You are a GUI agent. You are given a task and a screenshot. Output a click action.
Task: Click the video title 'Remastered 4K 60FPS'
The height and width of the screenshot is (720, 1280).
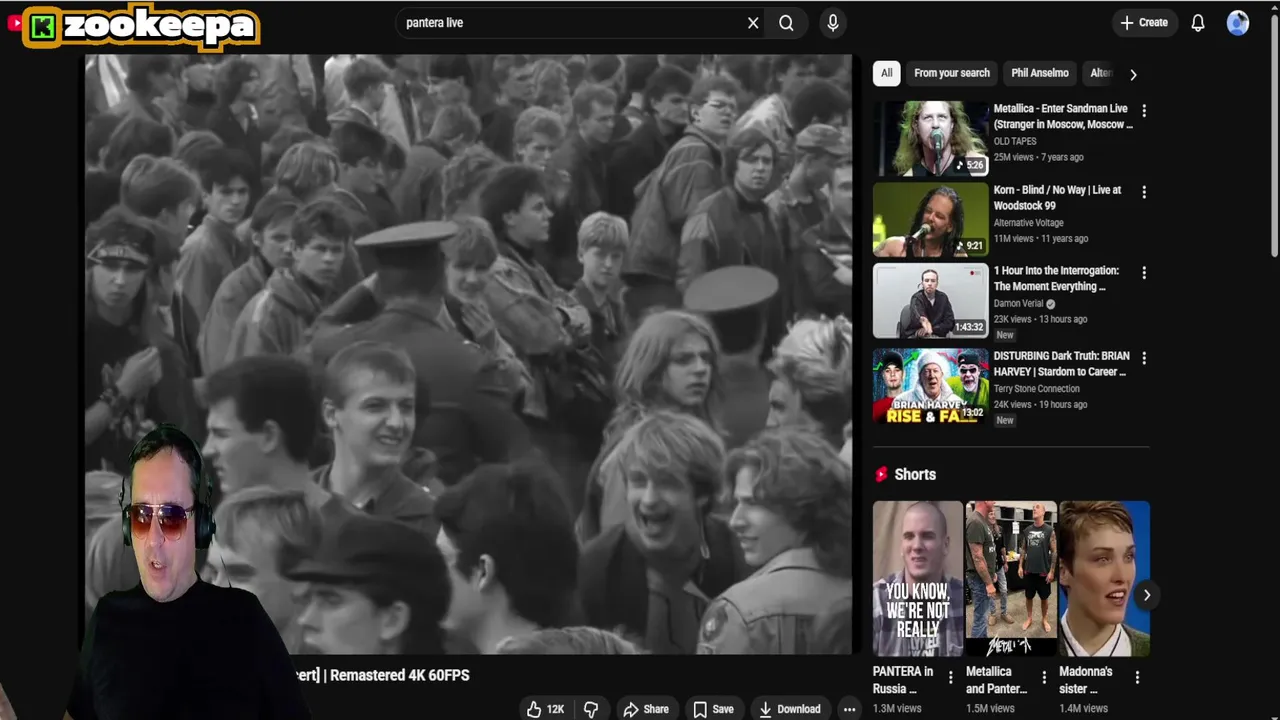[x=399, y=675]
